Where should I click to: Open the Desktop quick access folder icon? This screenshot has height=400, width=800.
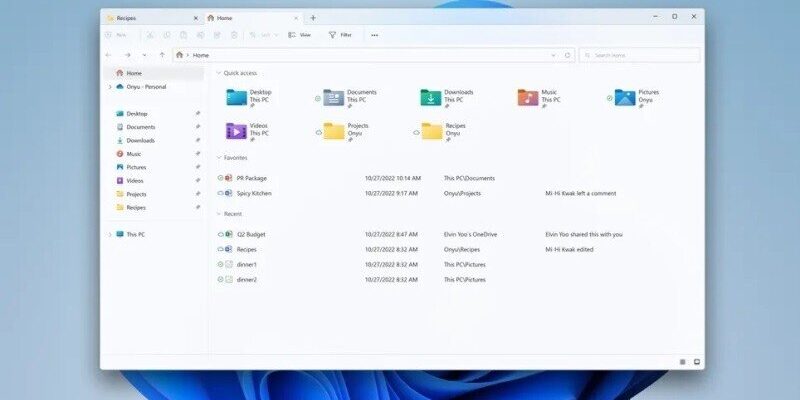(x=237, y=97)
